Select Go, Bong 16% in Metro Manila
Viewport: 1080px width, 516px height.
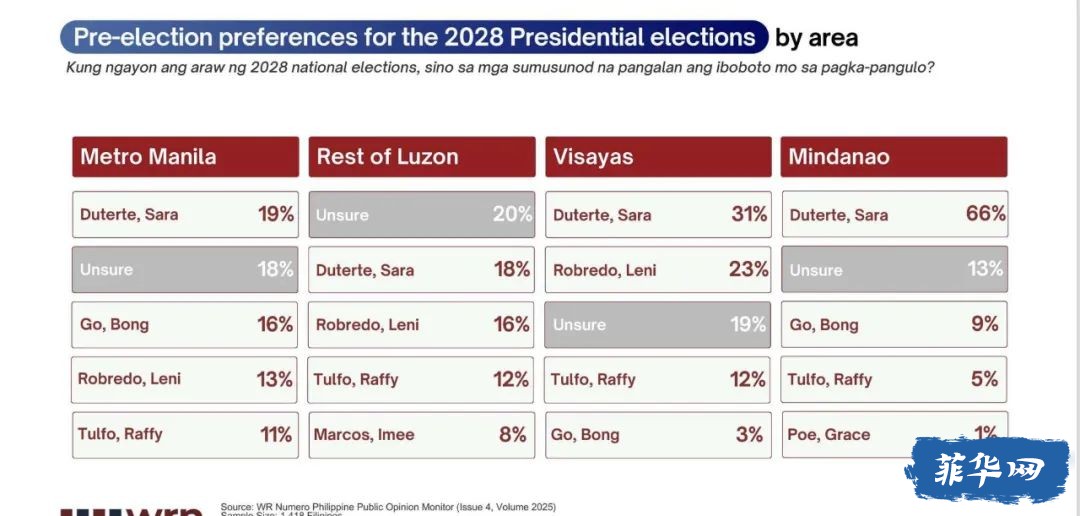coord(185,324)
